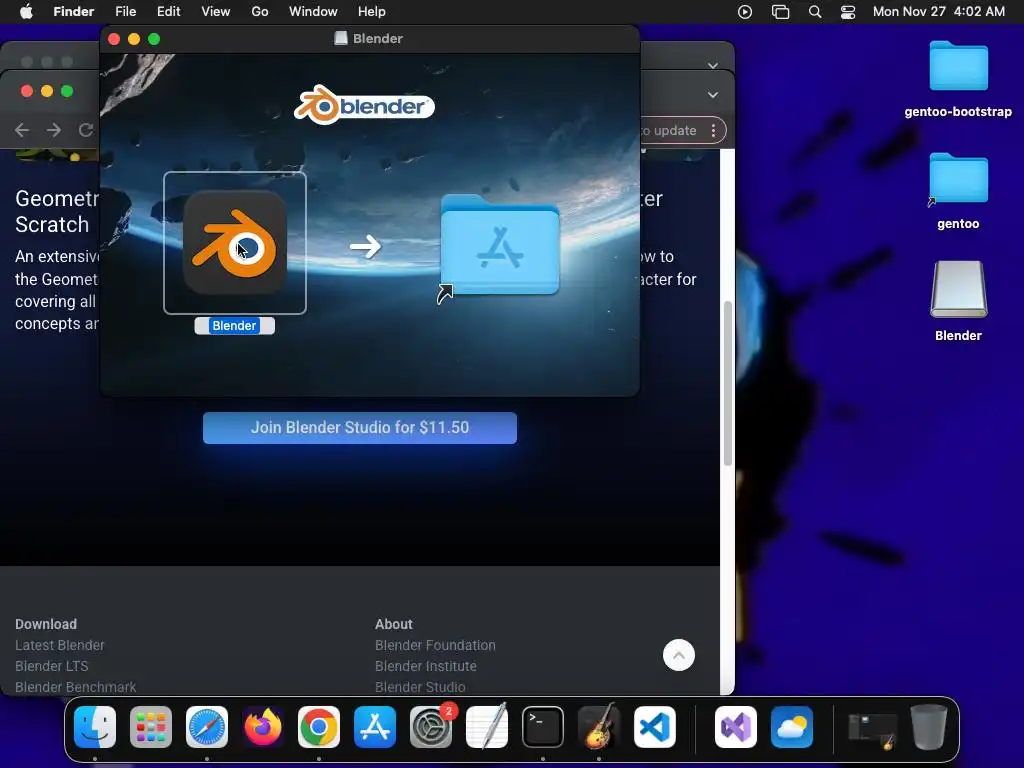
Task: Expand the front browser window tab chevron
Action: pyautogui.click(x=713, y=95)
